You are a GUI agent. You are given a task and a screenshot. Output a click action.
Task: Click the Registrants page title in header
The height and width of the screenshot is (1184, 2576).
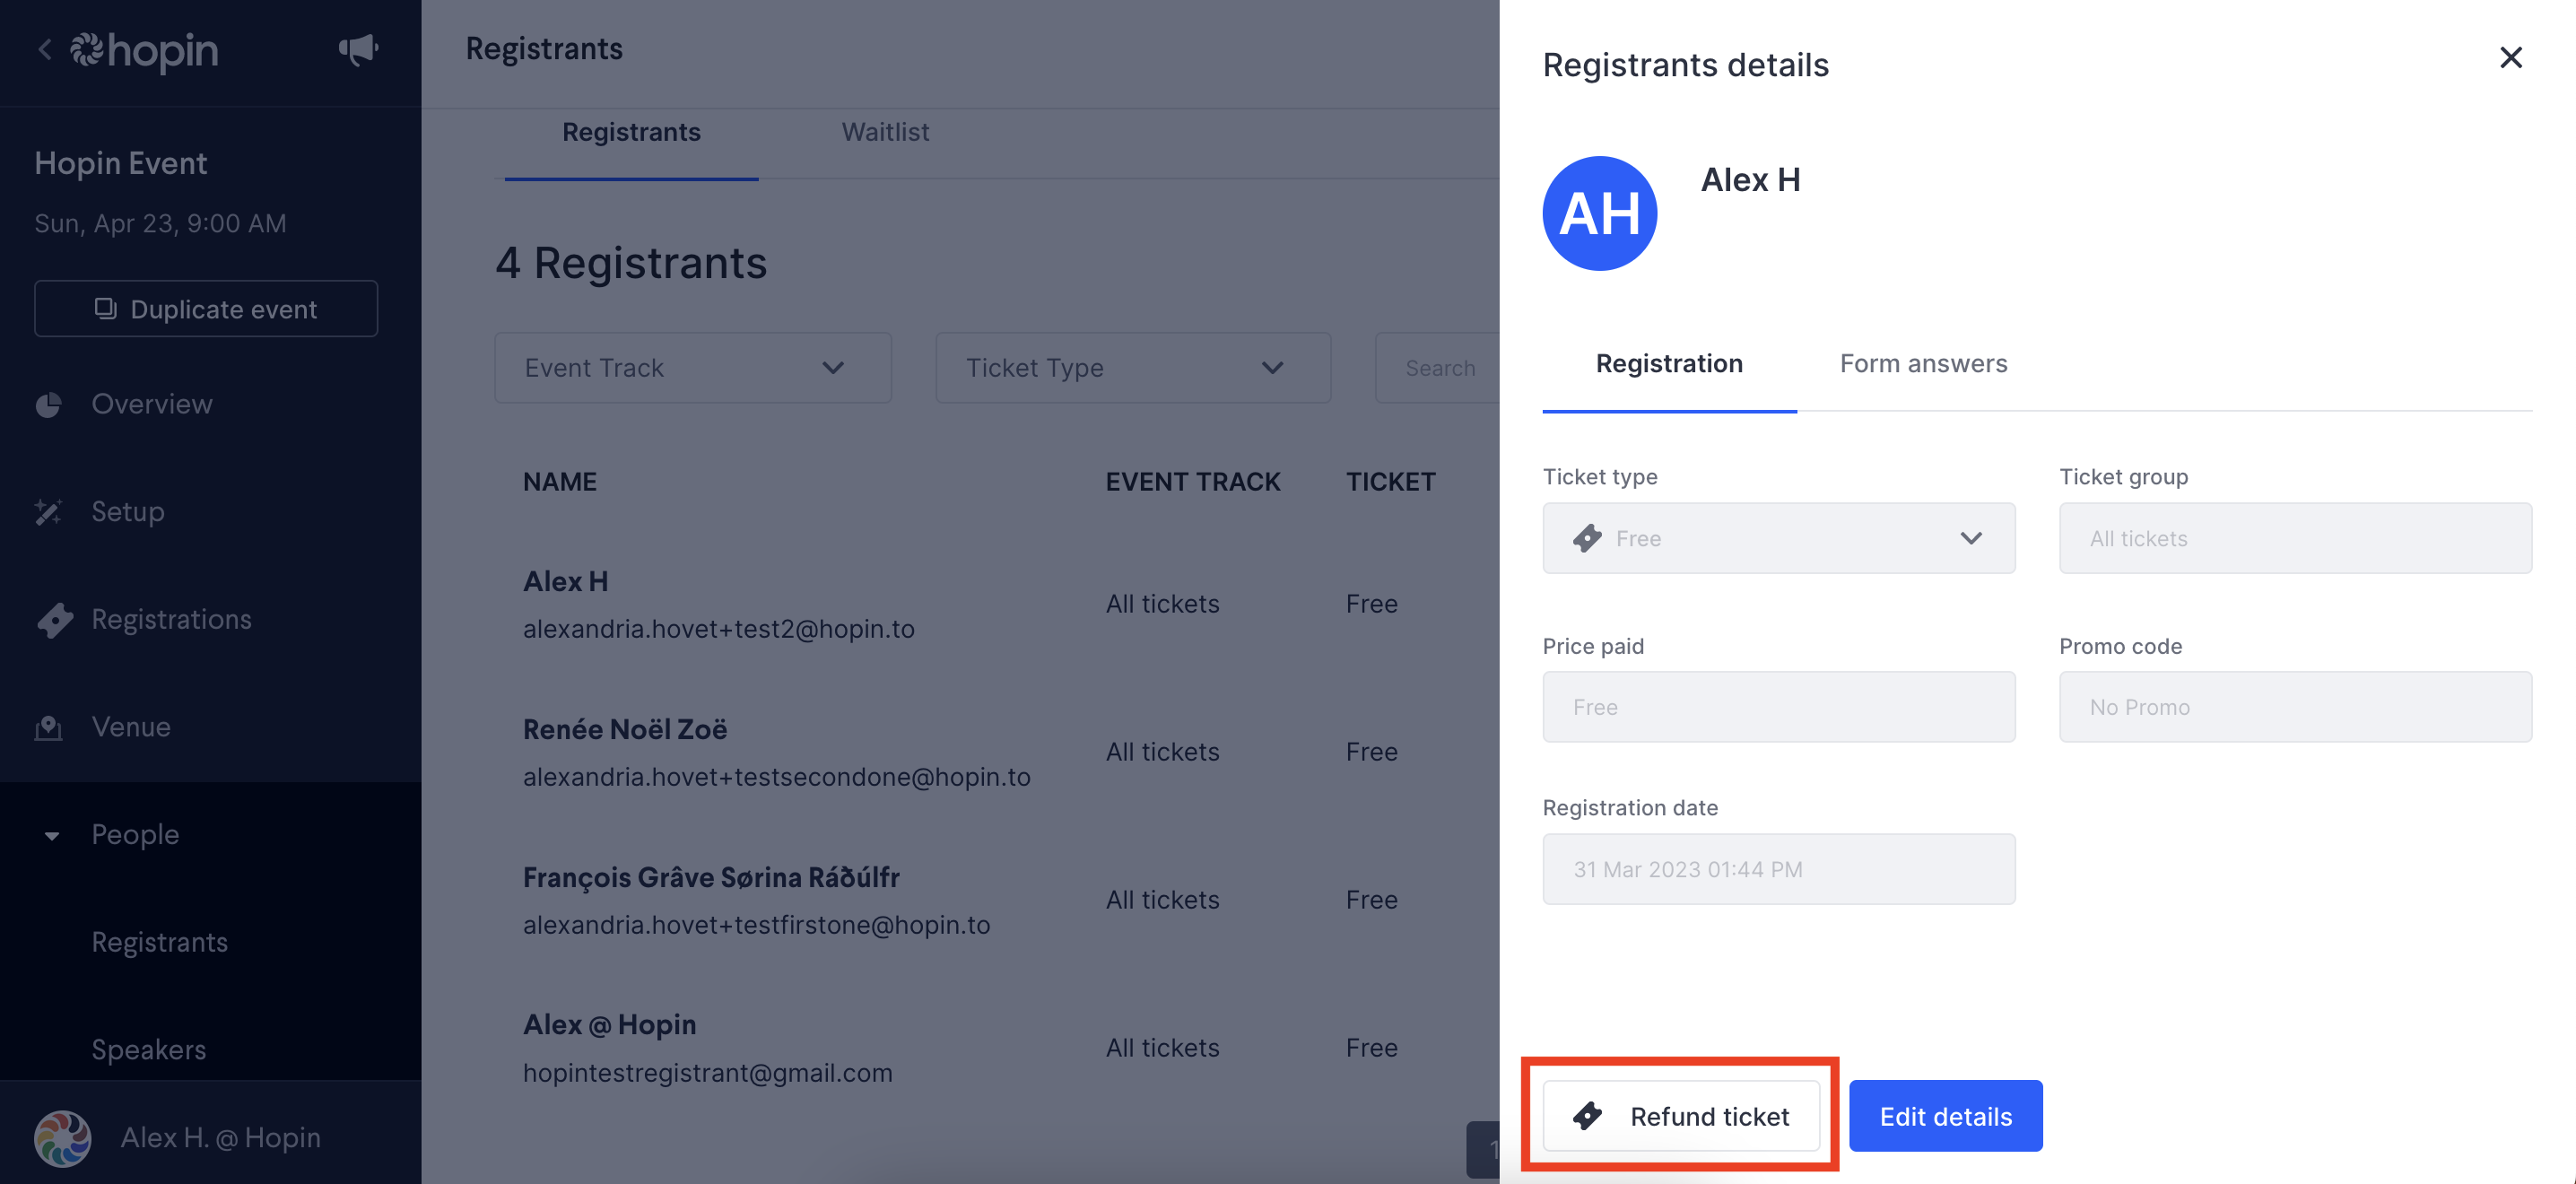click(x=544, y=48)
